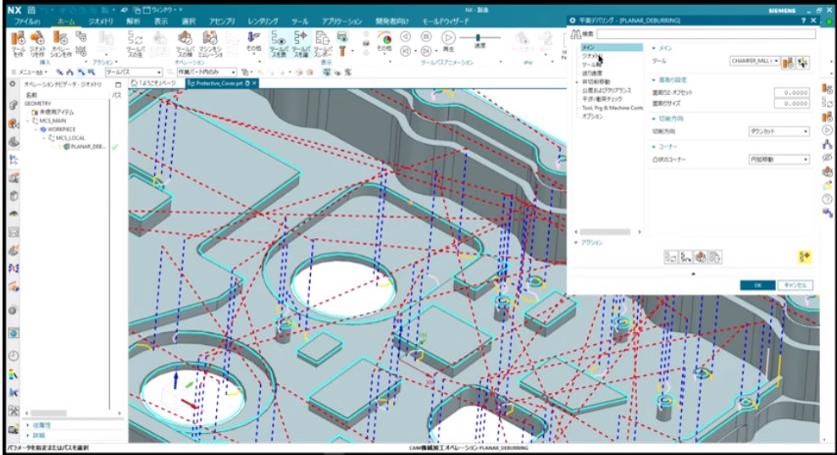The width and height of the screenshot is (837, 455).
Task: Click the chamfer size value field
Action: pyautogui.click(x=792, y=104)
